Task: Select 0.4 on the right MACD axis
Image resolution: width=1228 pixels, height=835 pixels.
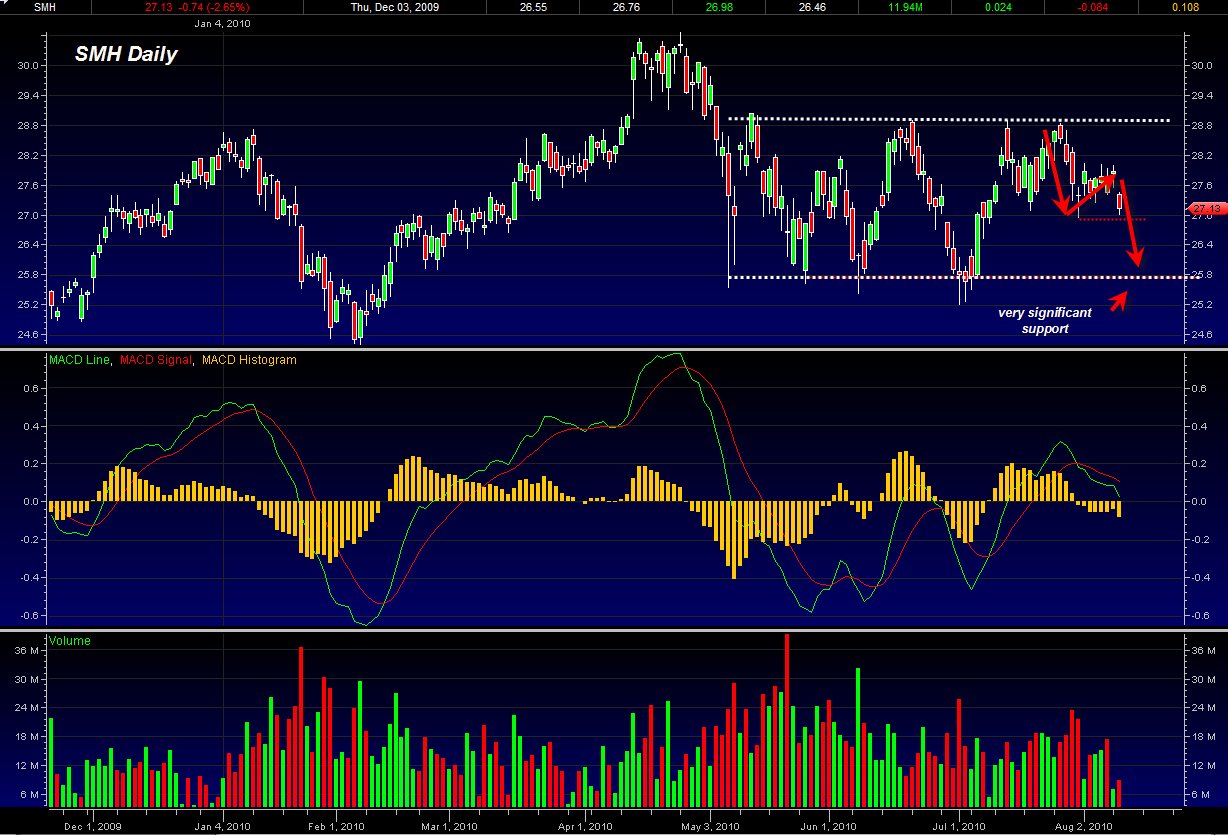Action: click(x=1198, y=426)
